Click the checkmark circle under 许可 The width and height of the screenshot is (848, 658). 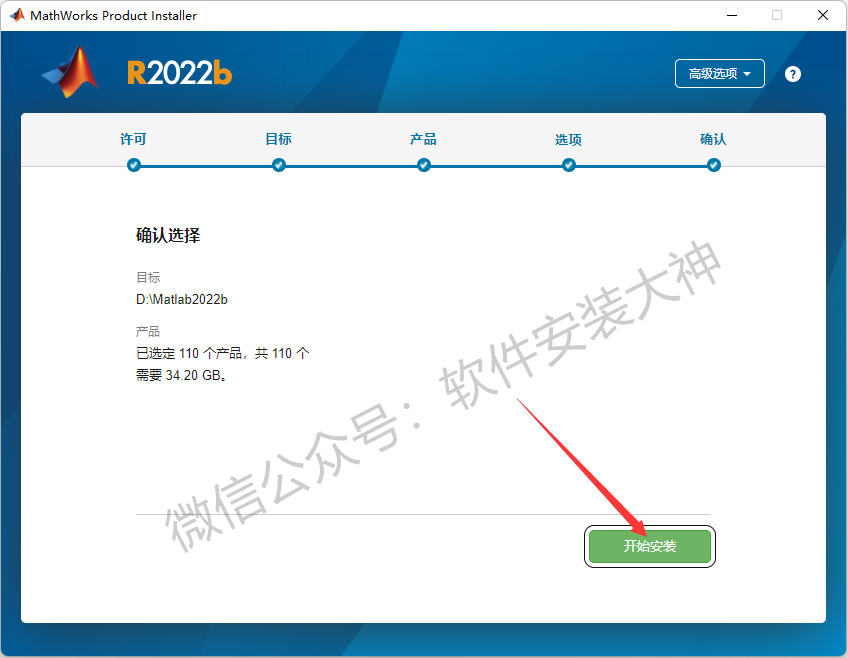point(134,165)
